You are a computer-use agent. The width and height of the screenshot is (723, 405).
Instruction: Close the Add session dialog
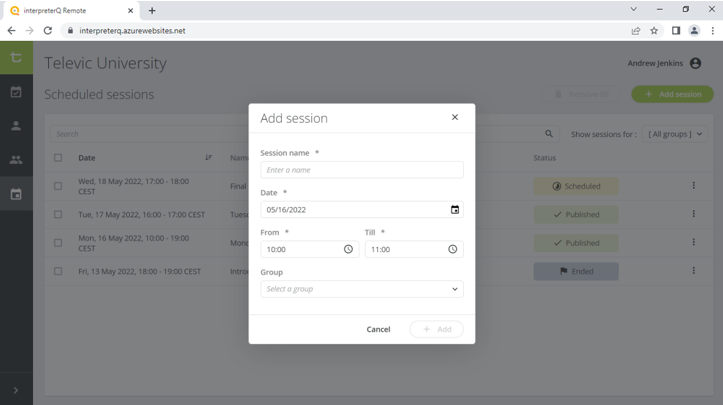(x=455, y=117)
